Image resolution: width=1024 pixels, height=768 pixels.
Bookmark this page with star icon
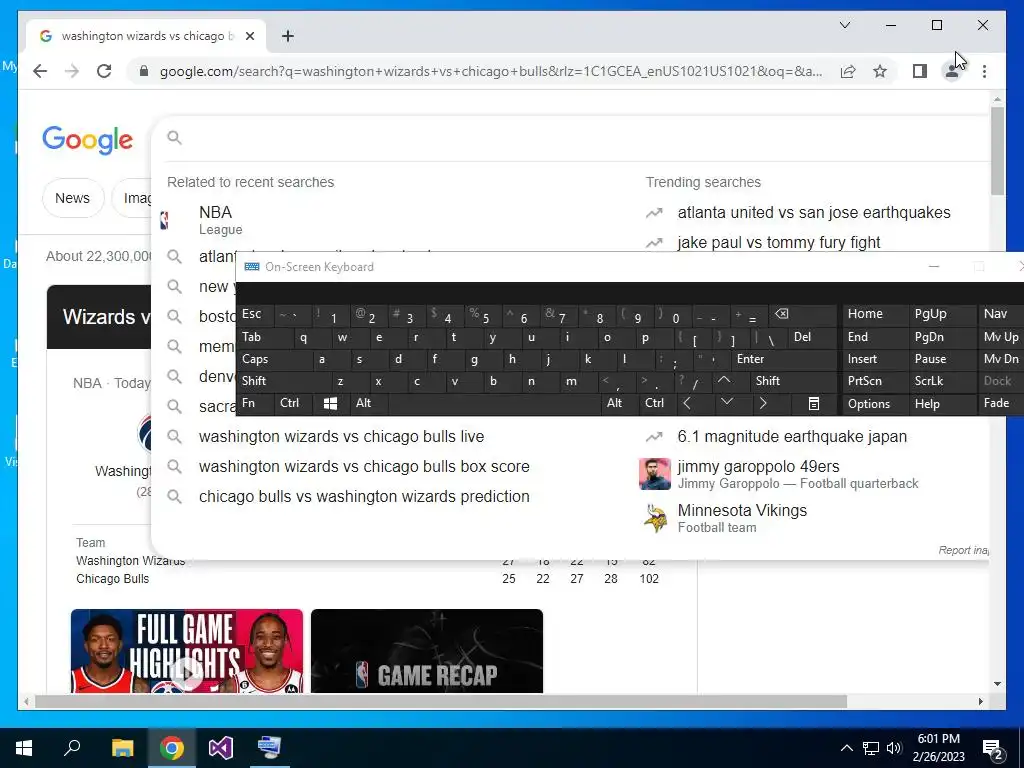(880, 71)
